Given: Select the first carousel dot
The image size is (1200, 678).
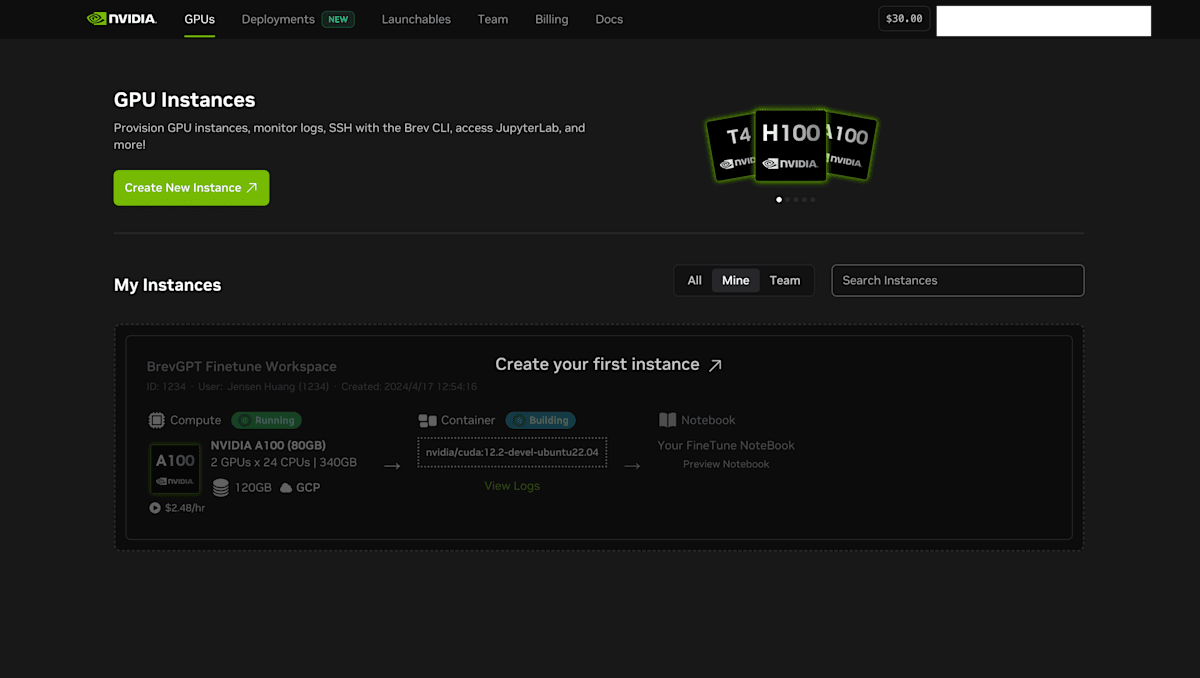Looking at the screenshot, I should pos(779,199).
